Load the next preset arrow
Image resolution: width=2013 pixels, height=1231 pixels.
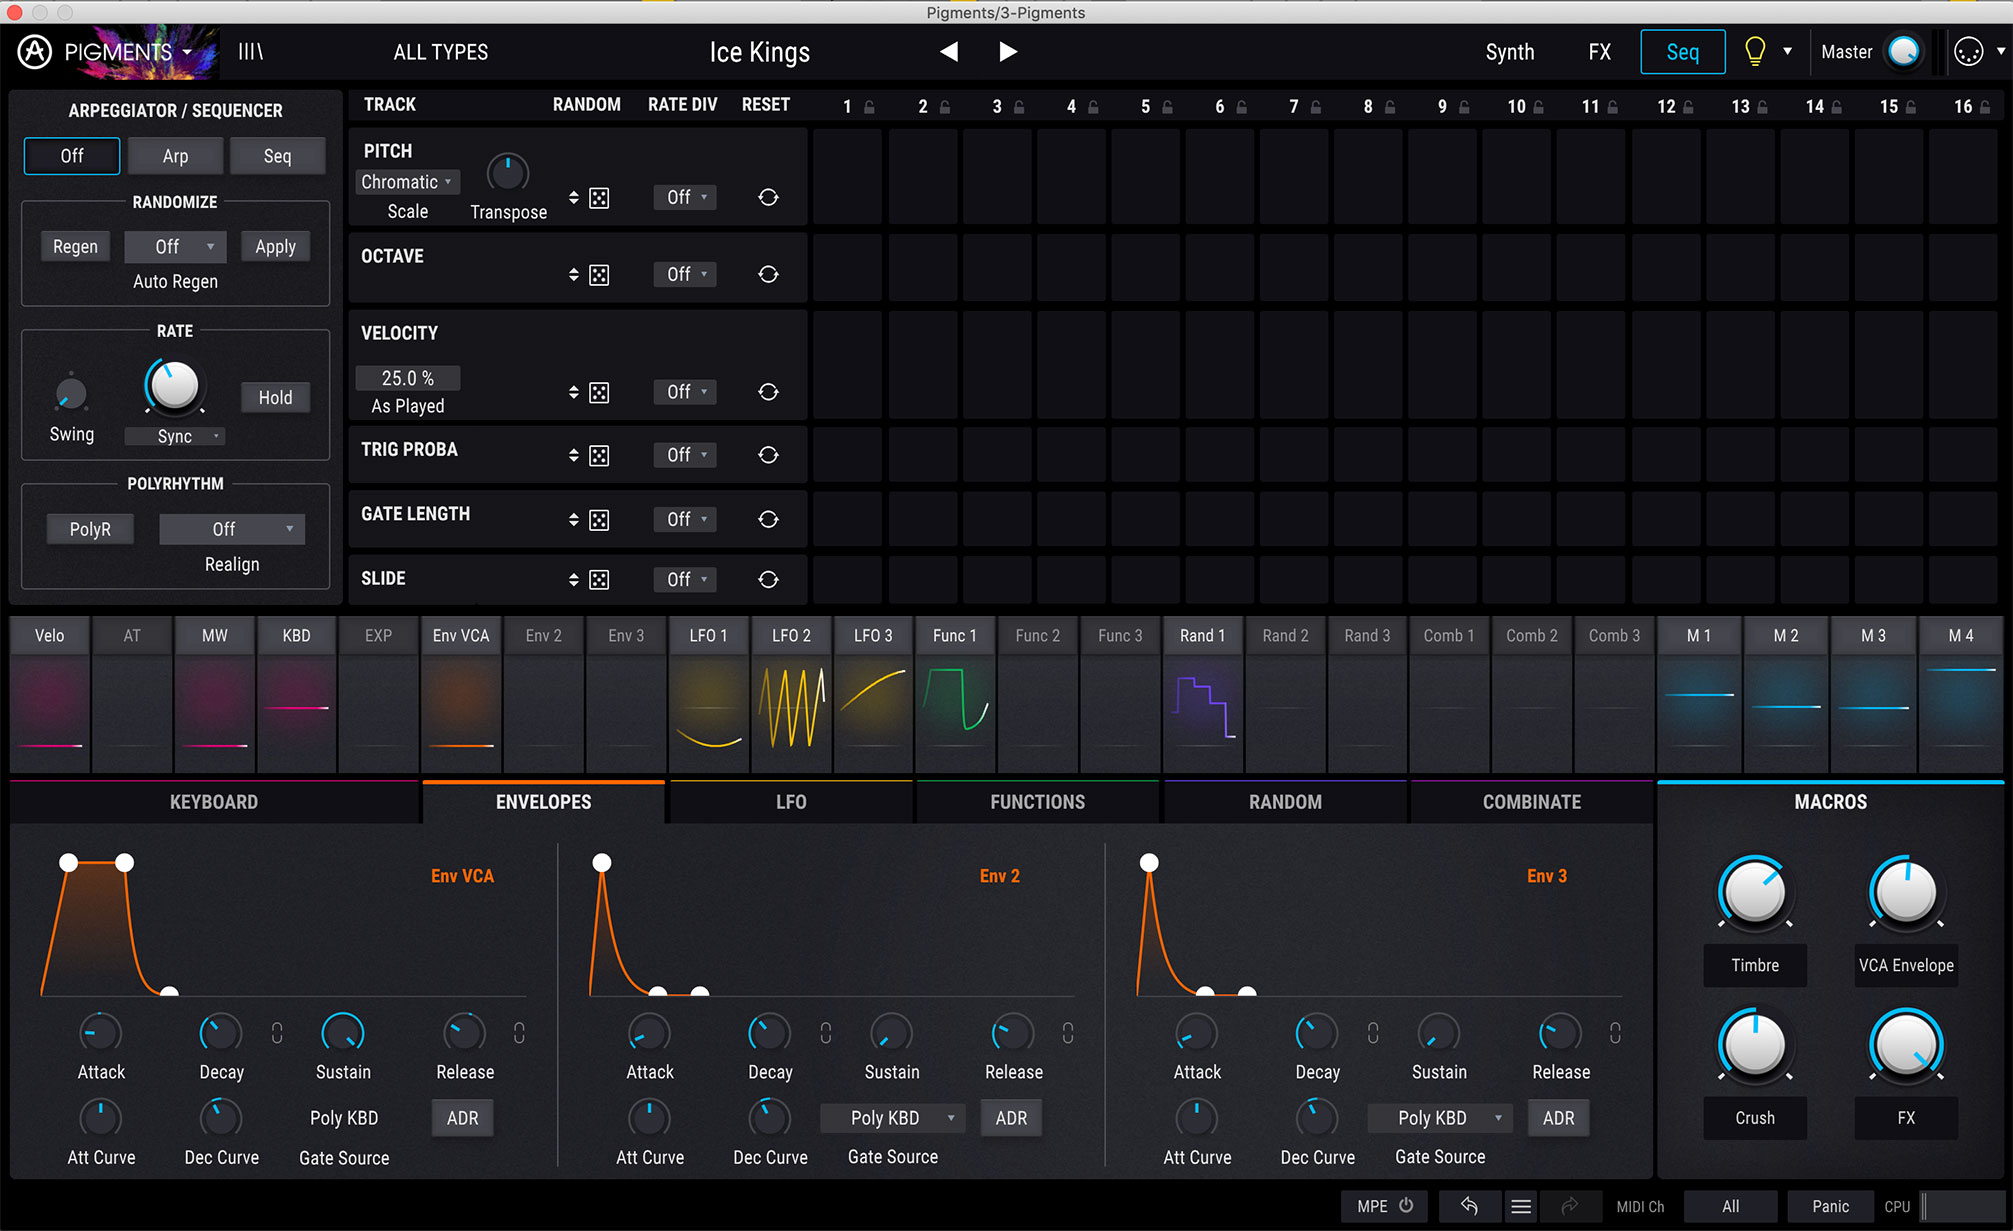coord(1008,52)
